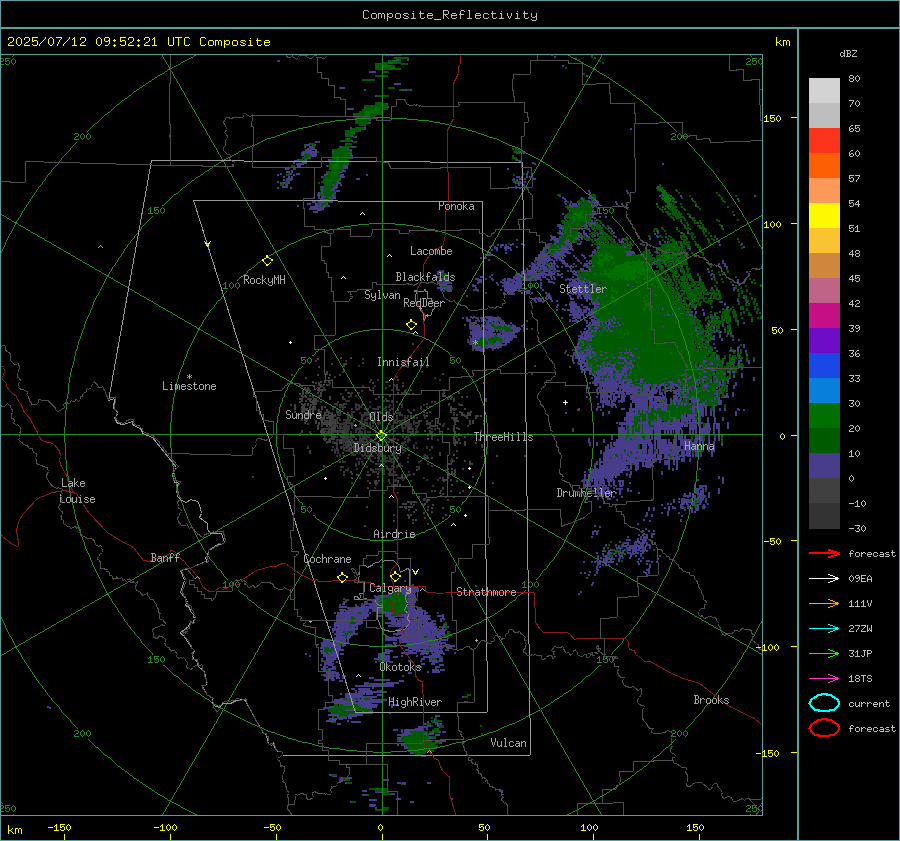This screenshot has width=900, height=841.
Task: Click the asterisk marker above Limestone
Action: point(189,377)
